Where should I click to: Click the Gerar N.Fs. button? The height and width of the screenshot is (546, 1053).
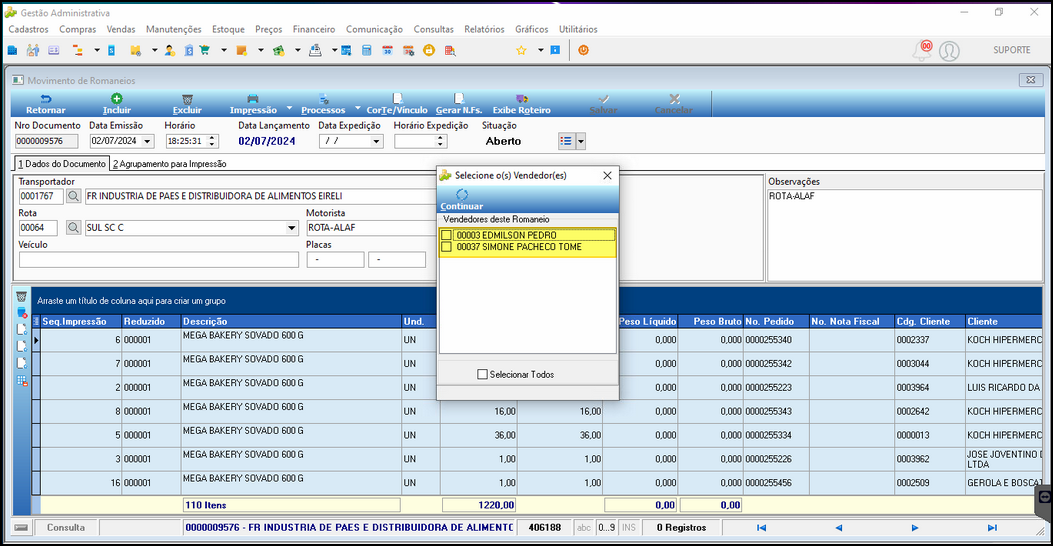[459, 104]
